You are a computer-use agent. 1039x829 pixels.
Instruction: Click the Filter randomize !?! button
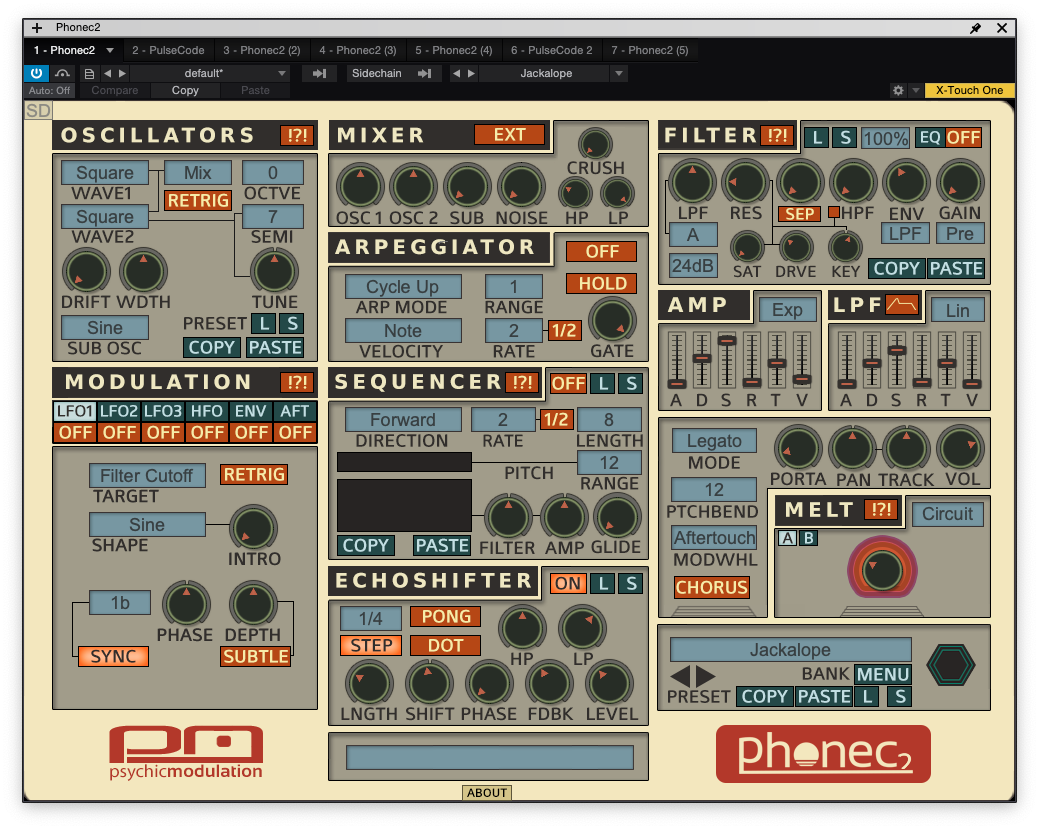pos(777,135)
